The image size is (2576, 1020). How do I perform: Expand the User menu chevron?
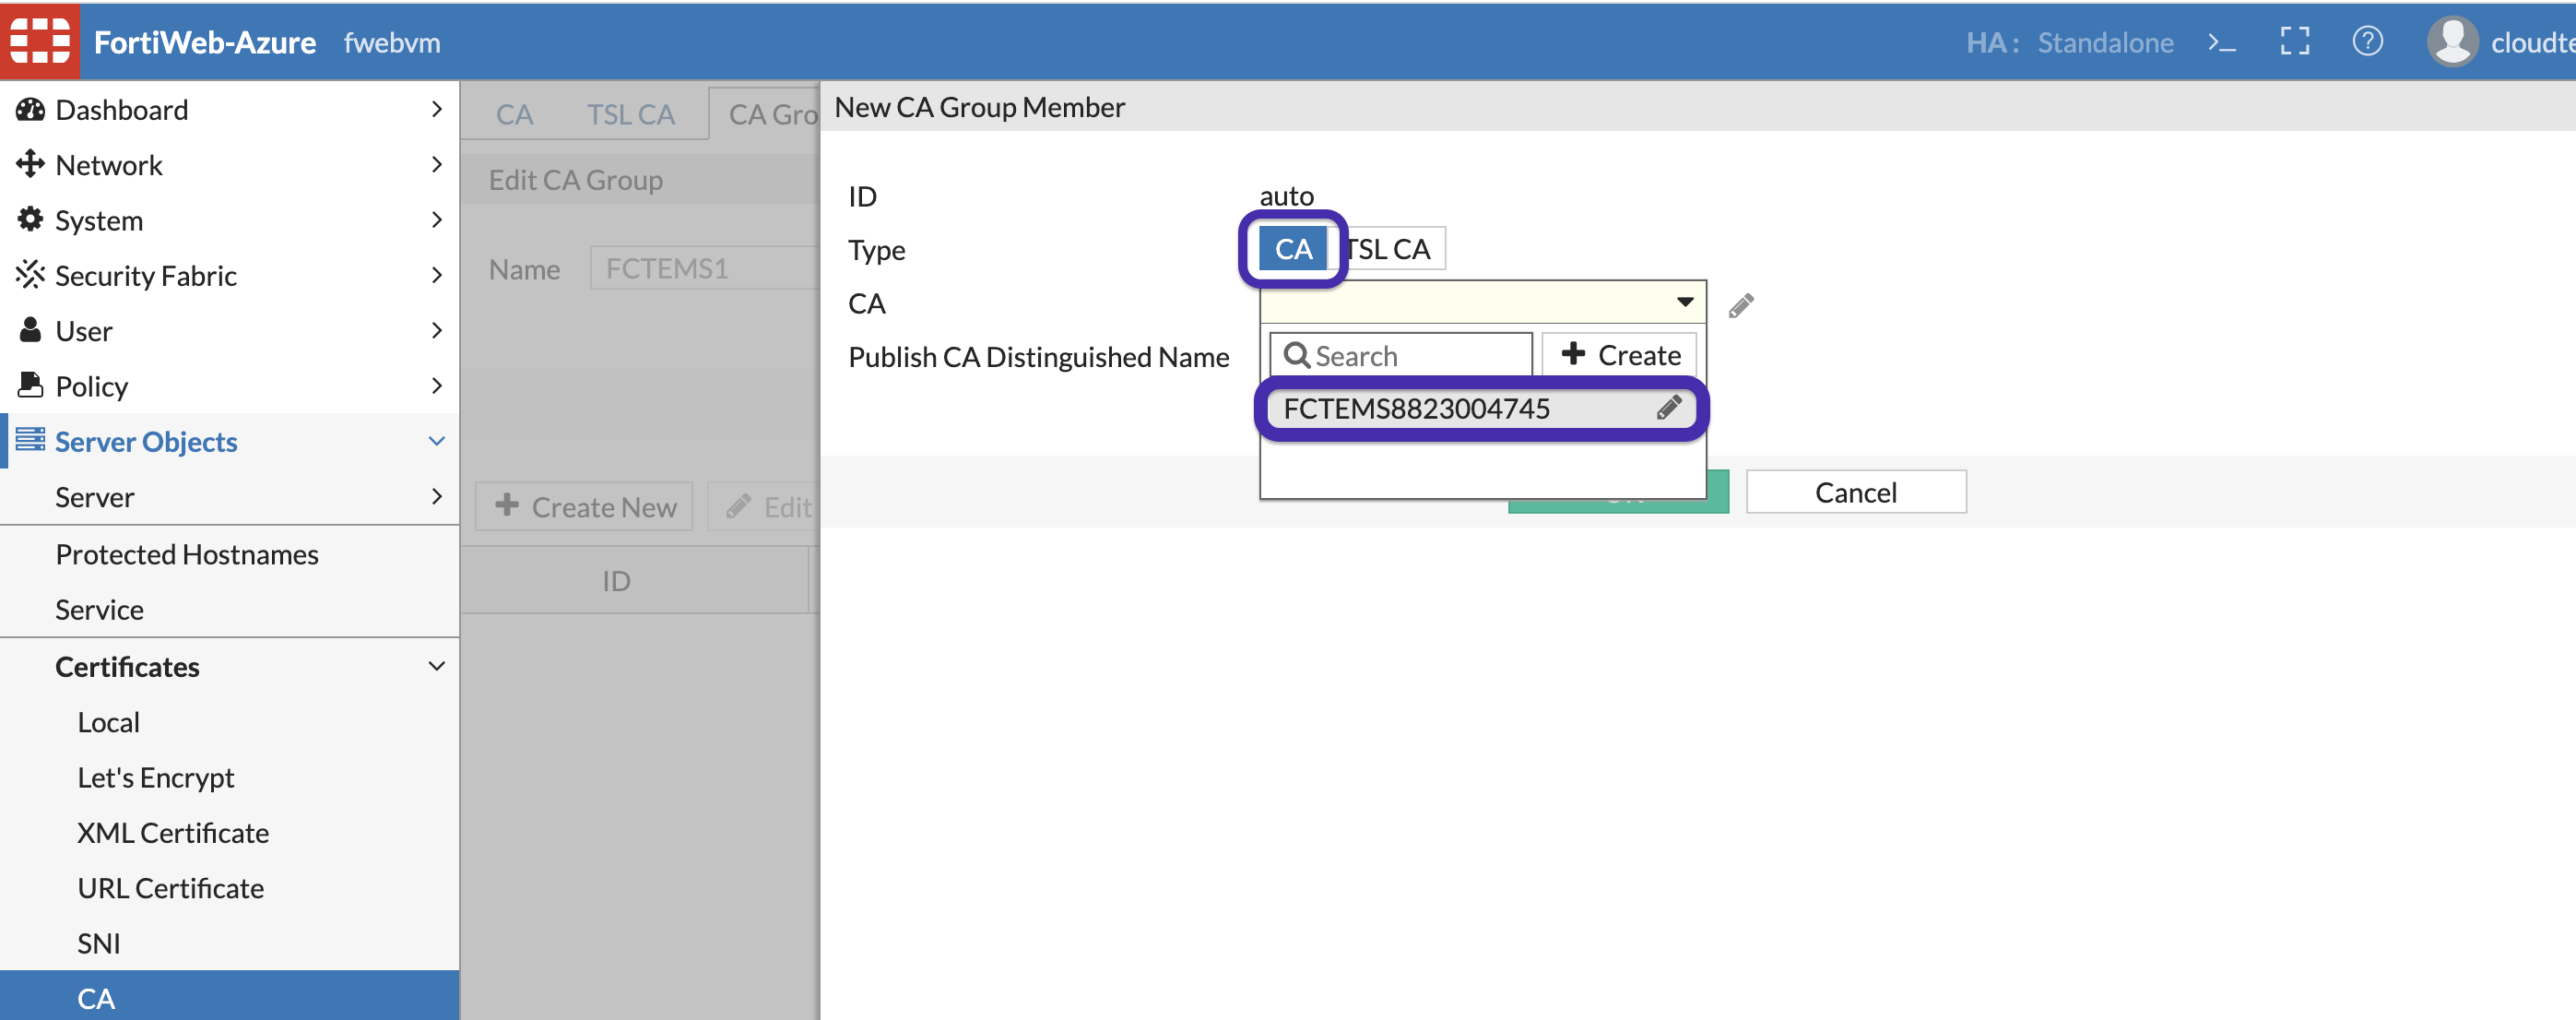tap(436, 329)
